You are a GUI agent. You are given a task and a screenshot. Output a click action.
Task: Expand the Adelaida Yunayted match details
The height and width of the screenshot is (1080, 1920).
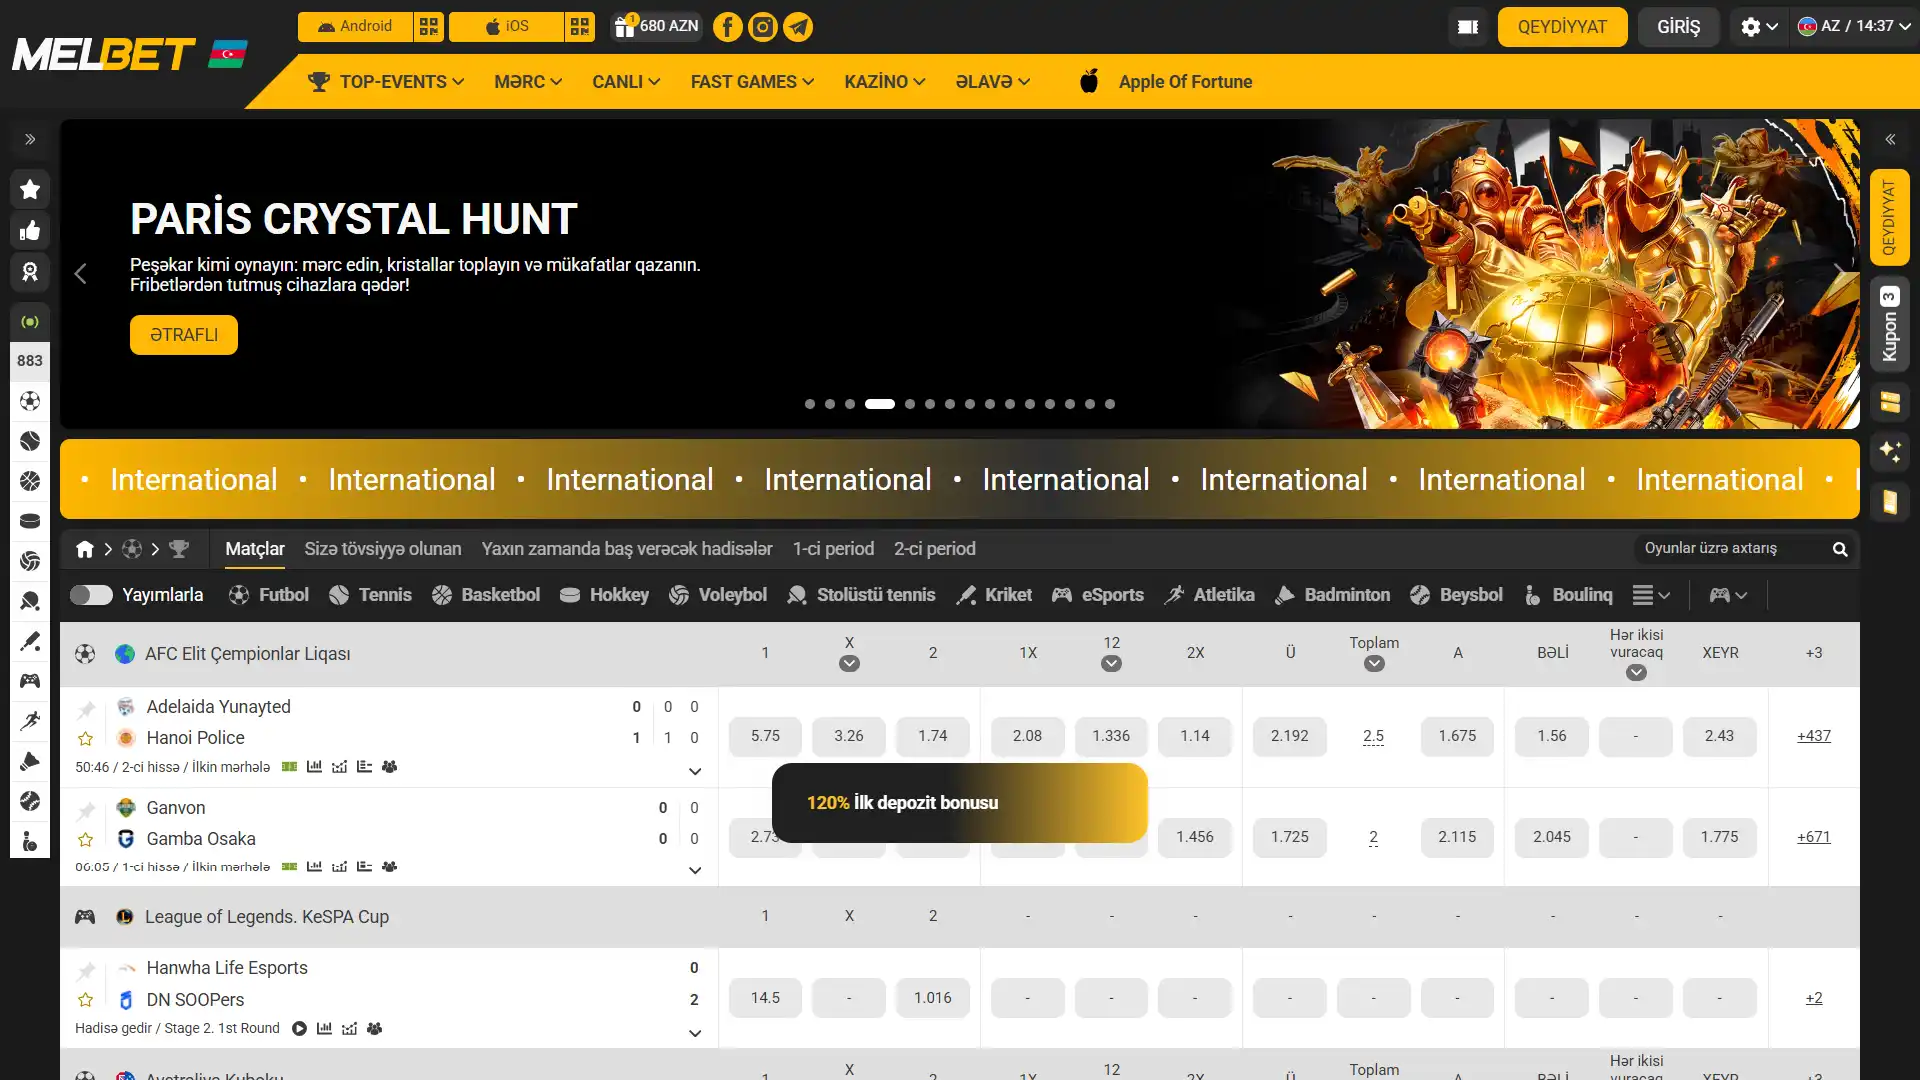pyautogui.click(x=695, y=771)
